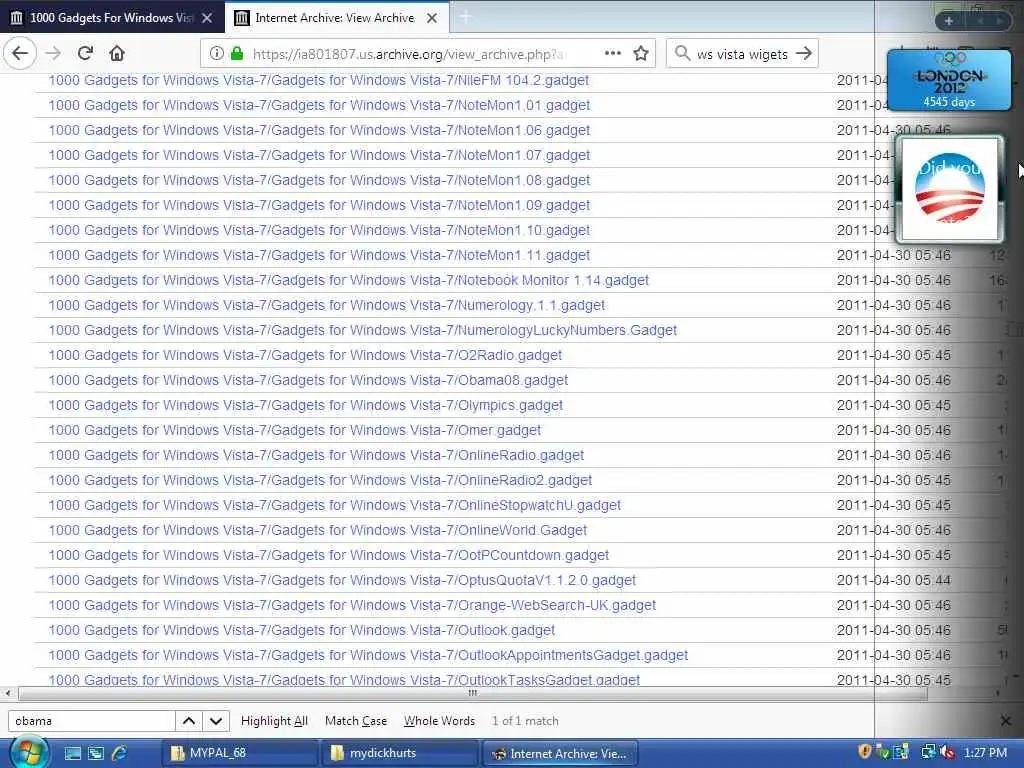This screenshot has width=1024, height=768.
Task: Click Switch between windows quick launch icon
Action: point(96,753)
